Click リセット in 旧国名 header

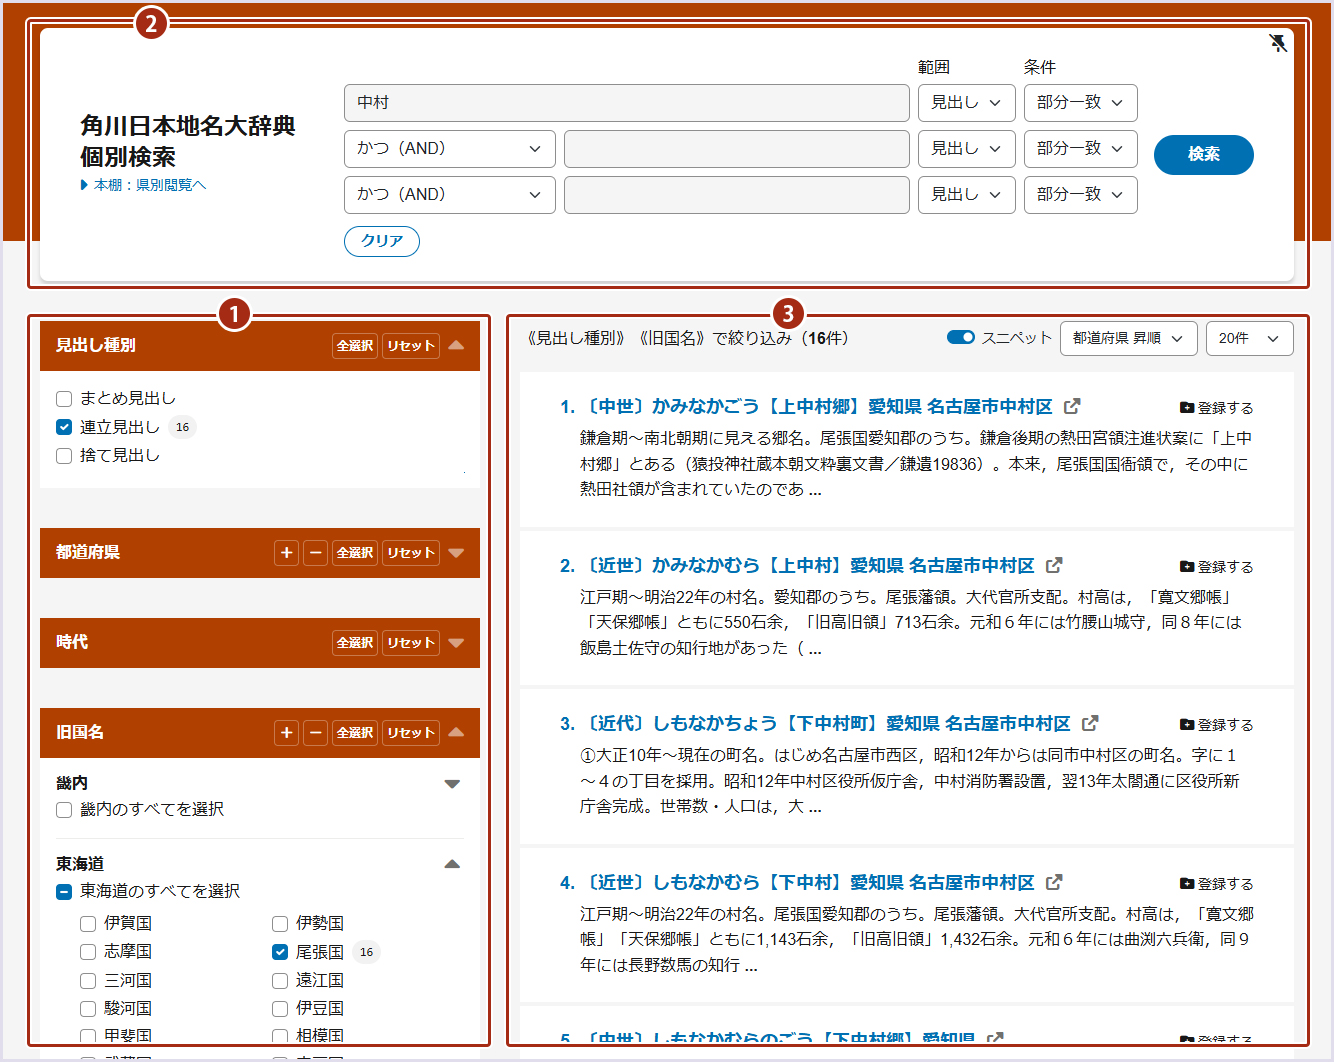click(x=411, y=733)
